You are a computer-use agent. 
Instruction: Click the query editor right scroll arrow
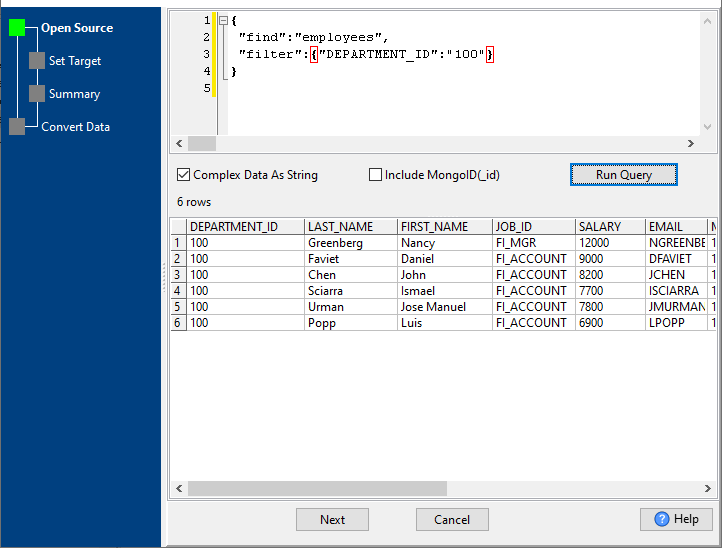pyautogui.click(x=691, y=144)
